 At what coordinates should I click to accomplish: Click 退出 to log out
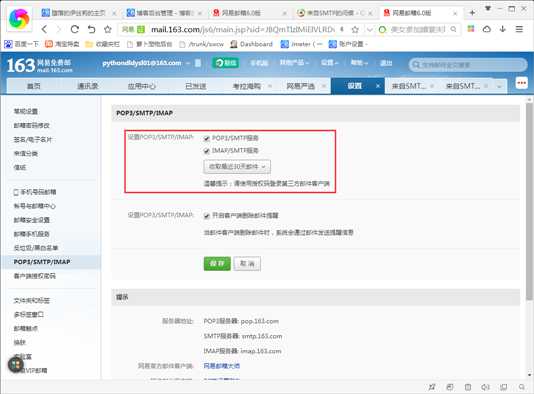(386, 63)
